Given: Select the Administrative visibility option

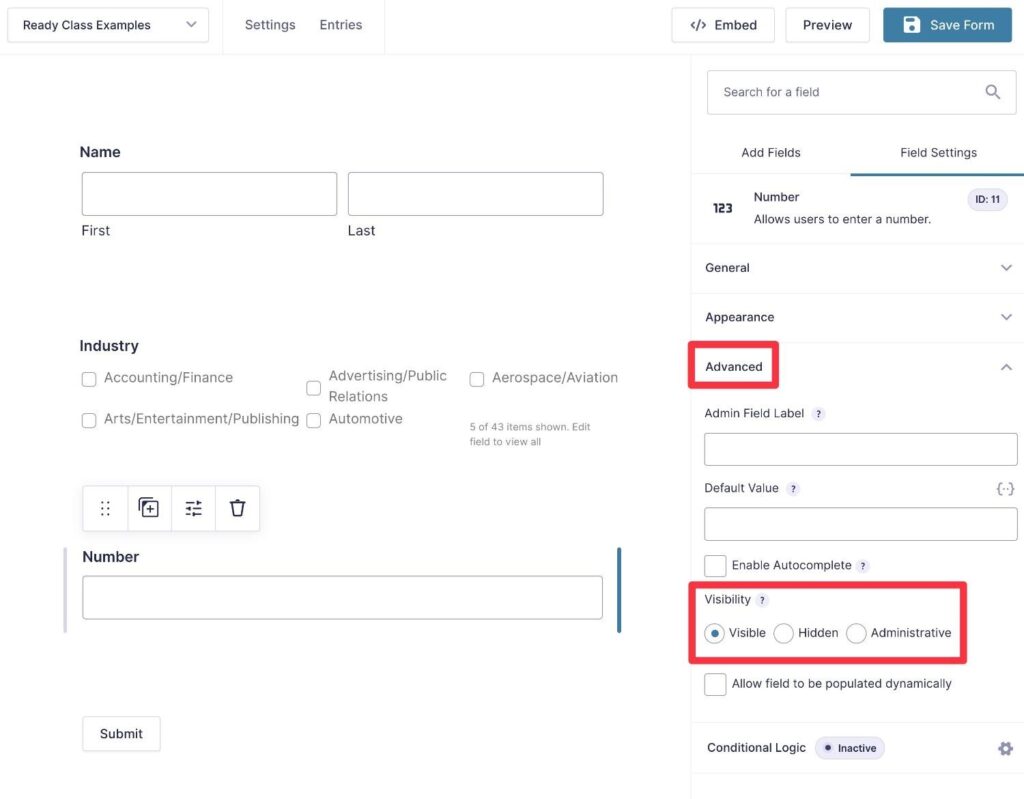Looking at the screenshot, I should pos(857,633).
